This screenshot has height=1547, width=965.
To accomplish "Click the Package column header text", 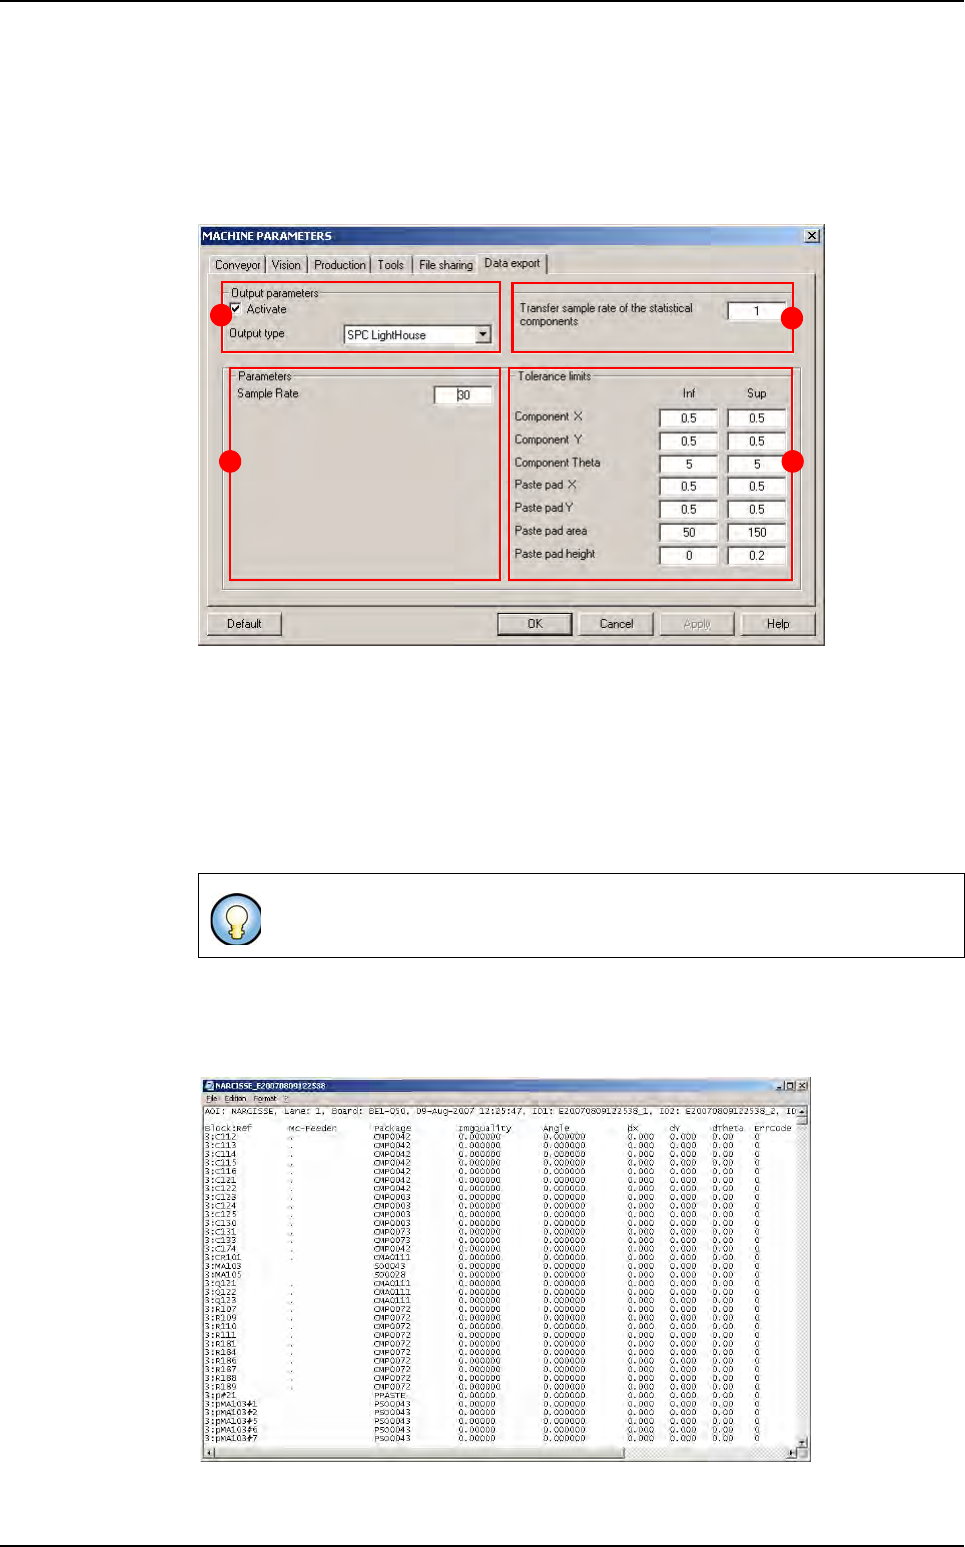I will (393, 1128).
